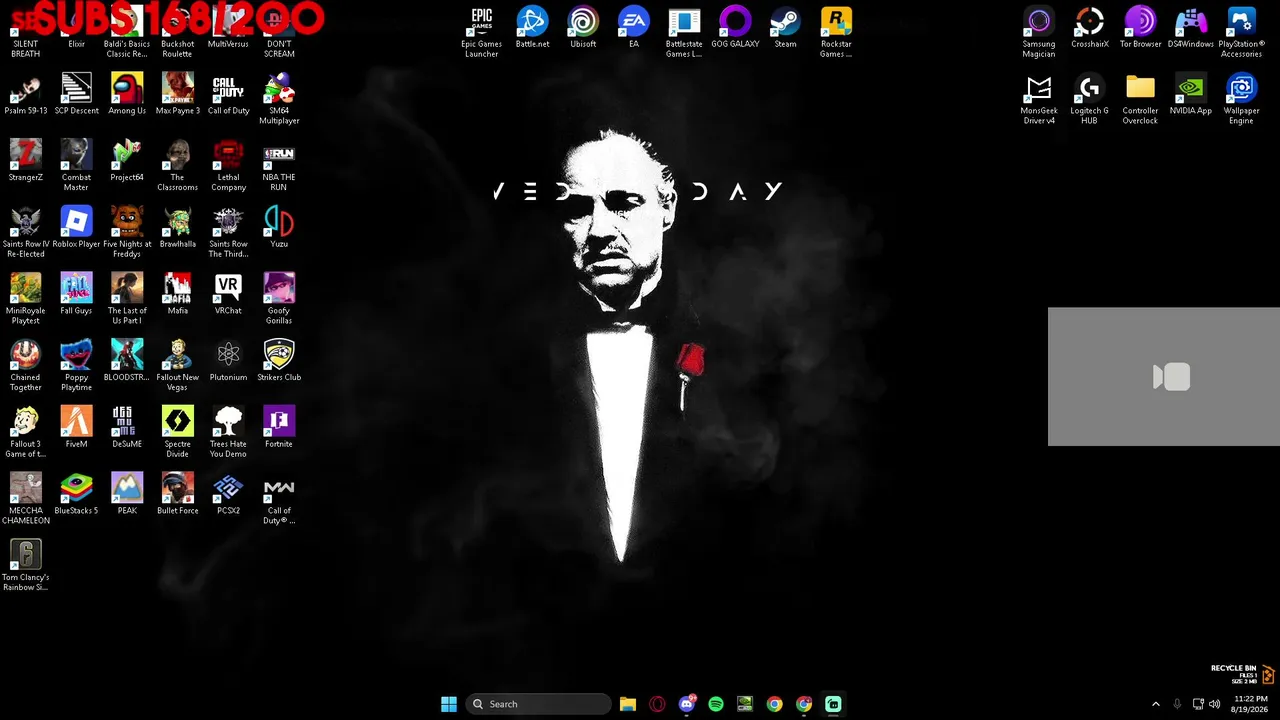Select the Battle.net desktop icon
Viewport: 1280px width, 720px height.
(x=532, y=28)
